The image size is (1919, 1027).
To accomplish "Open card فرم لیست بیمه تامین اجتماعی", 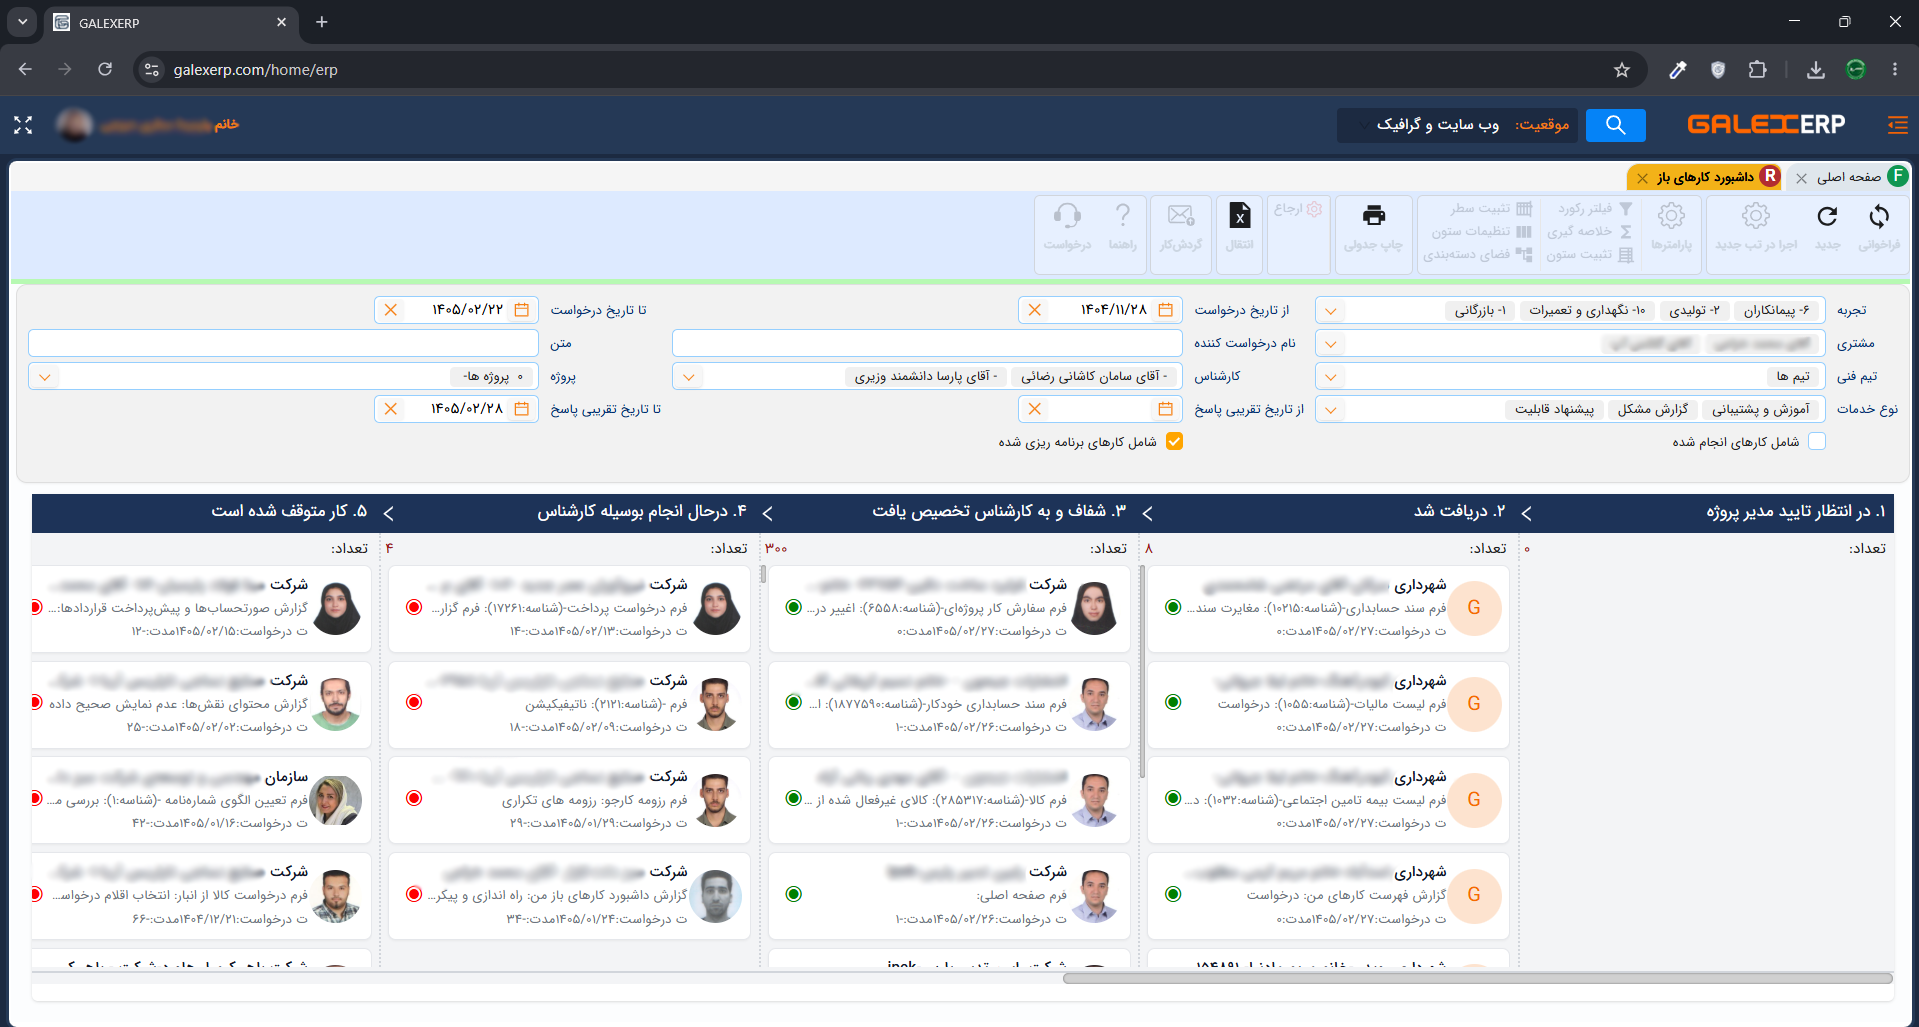I will (x=1328, y=800).
